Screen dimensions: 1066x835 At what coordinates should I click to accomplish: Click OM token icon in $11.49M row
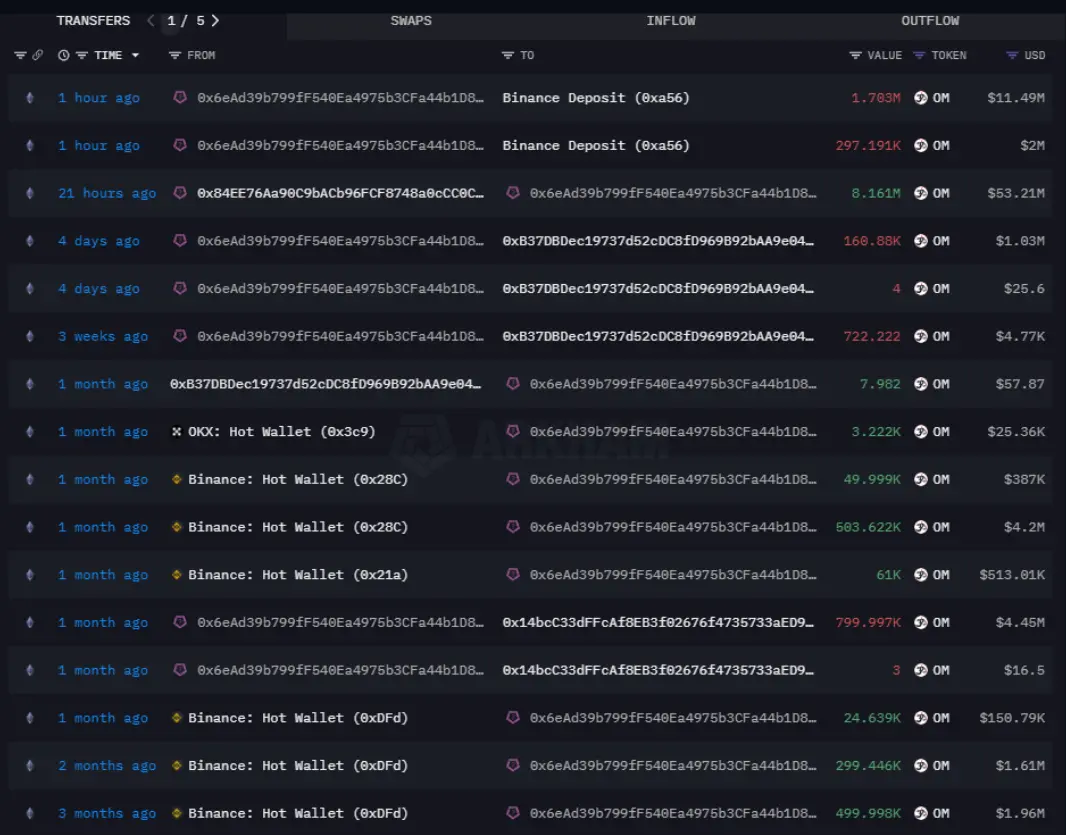(x=921, y=98)
